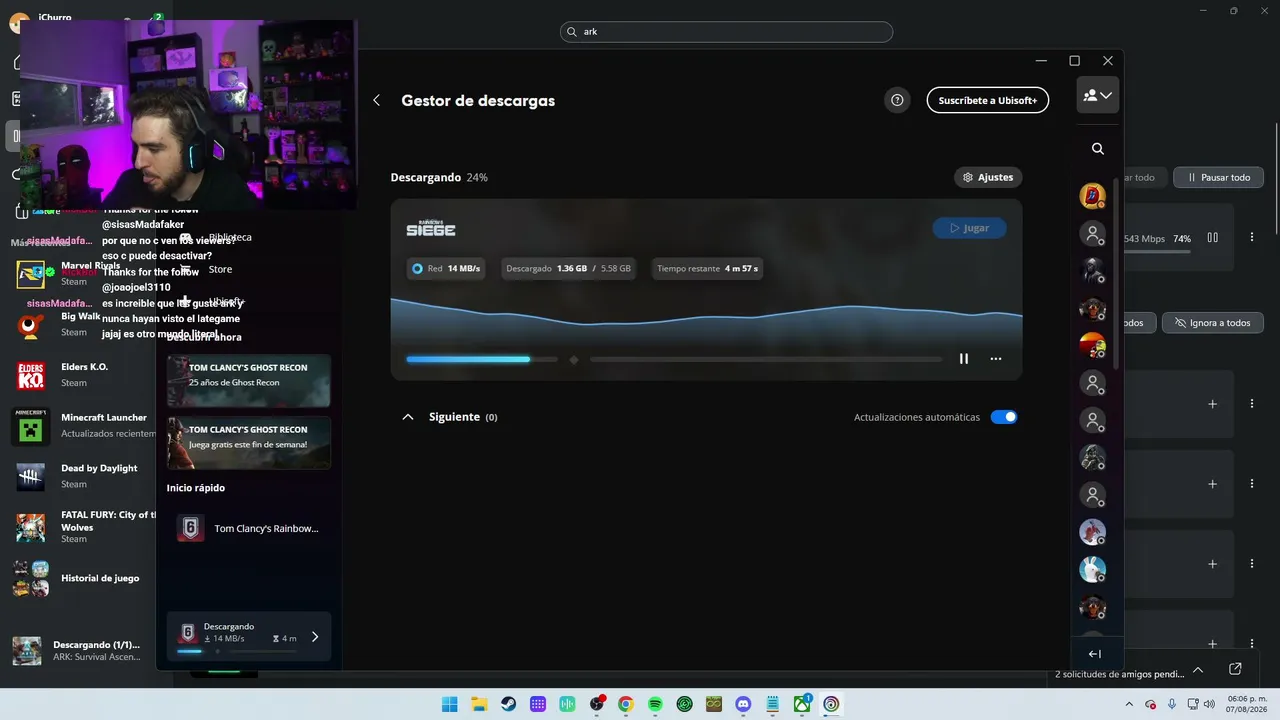Open options menu for 74% download row
The width and height of the screenshot is (1280, 720).
1251,238
